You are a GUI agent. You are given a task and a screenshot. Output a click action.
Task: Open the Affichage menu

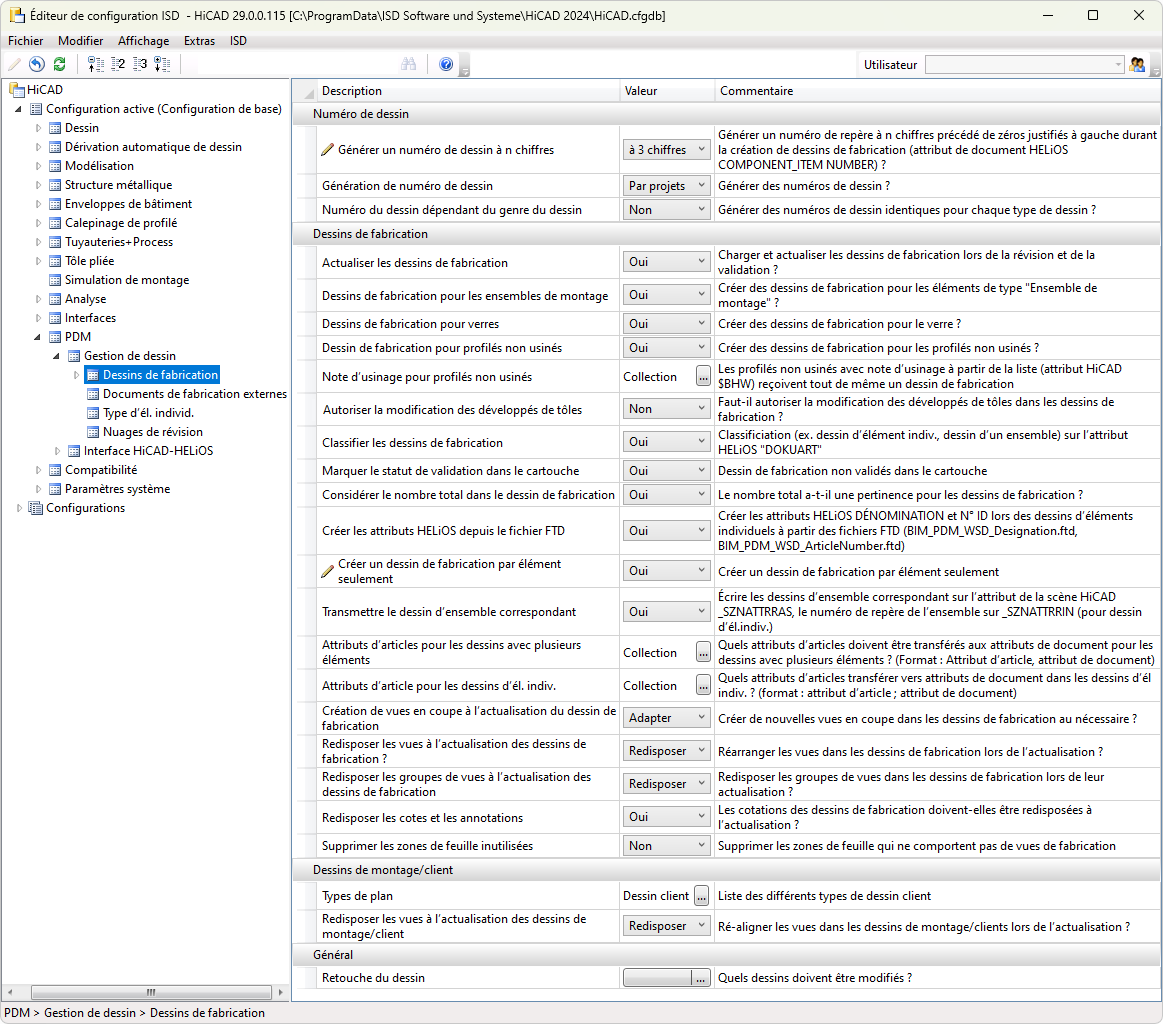pos(143,41)
